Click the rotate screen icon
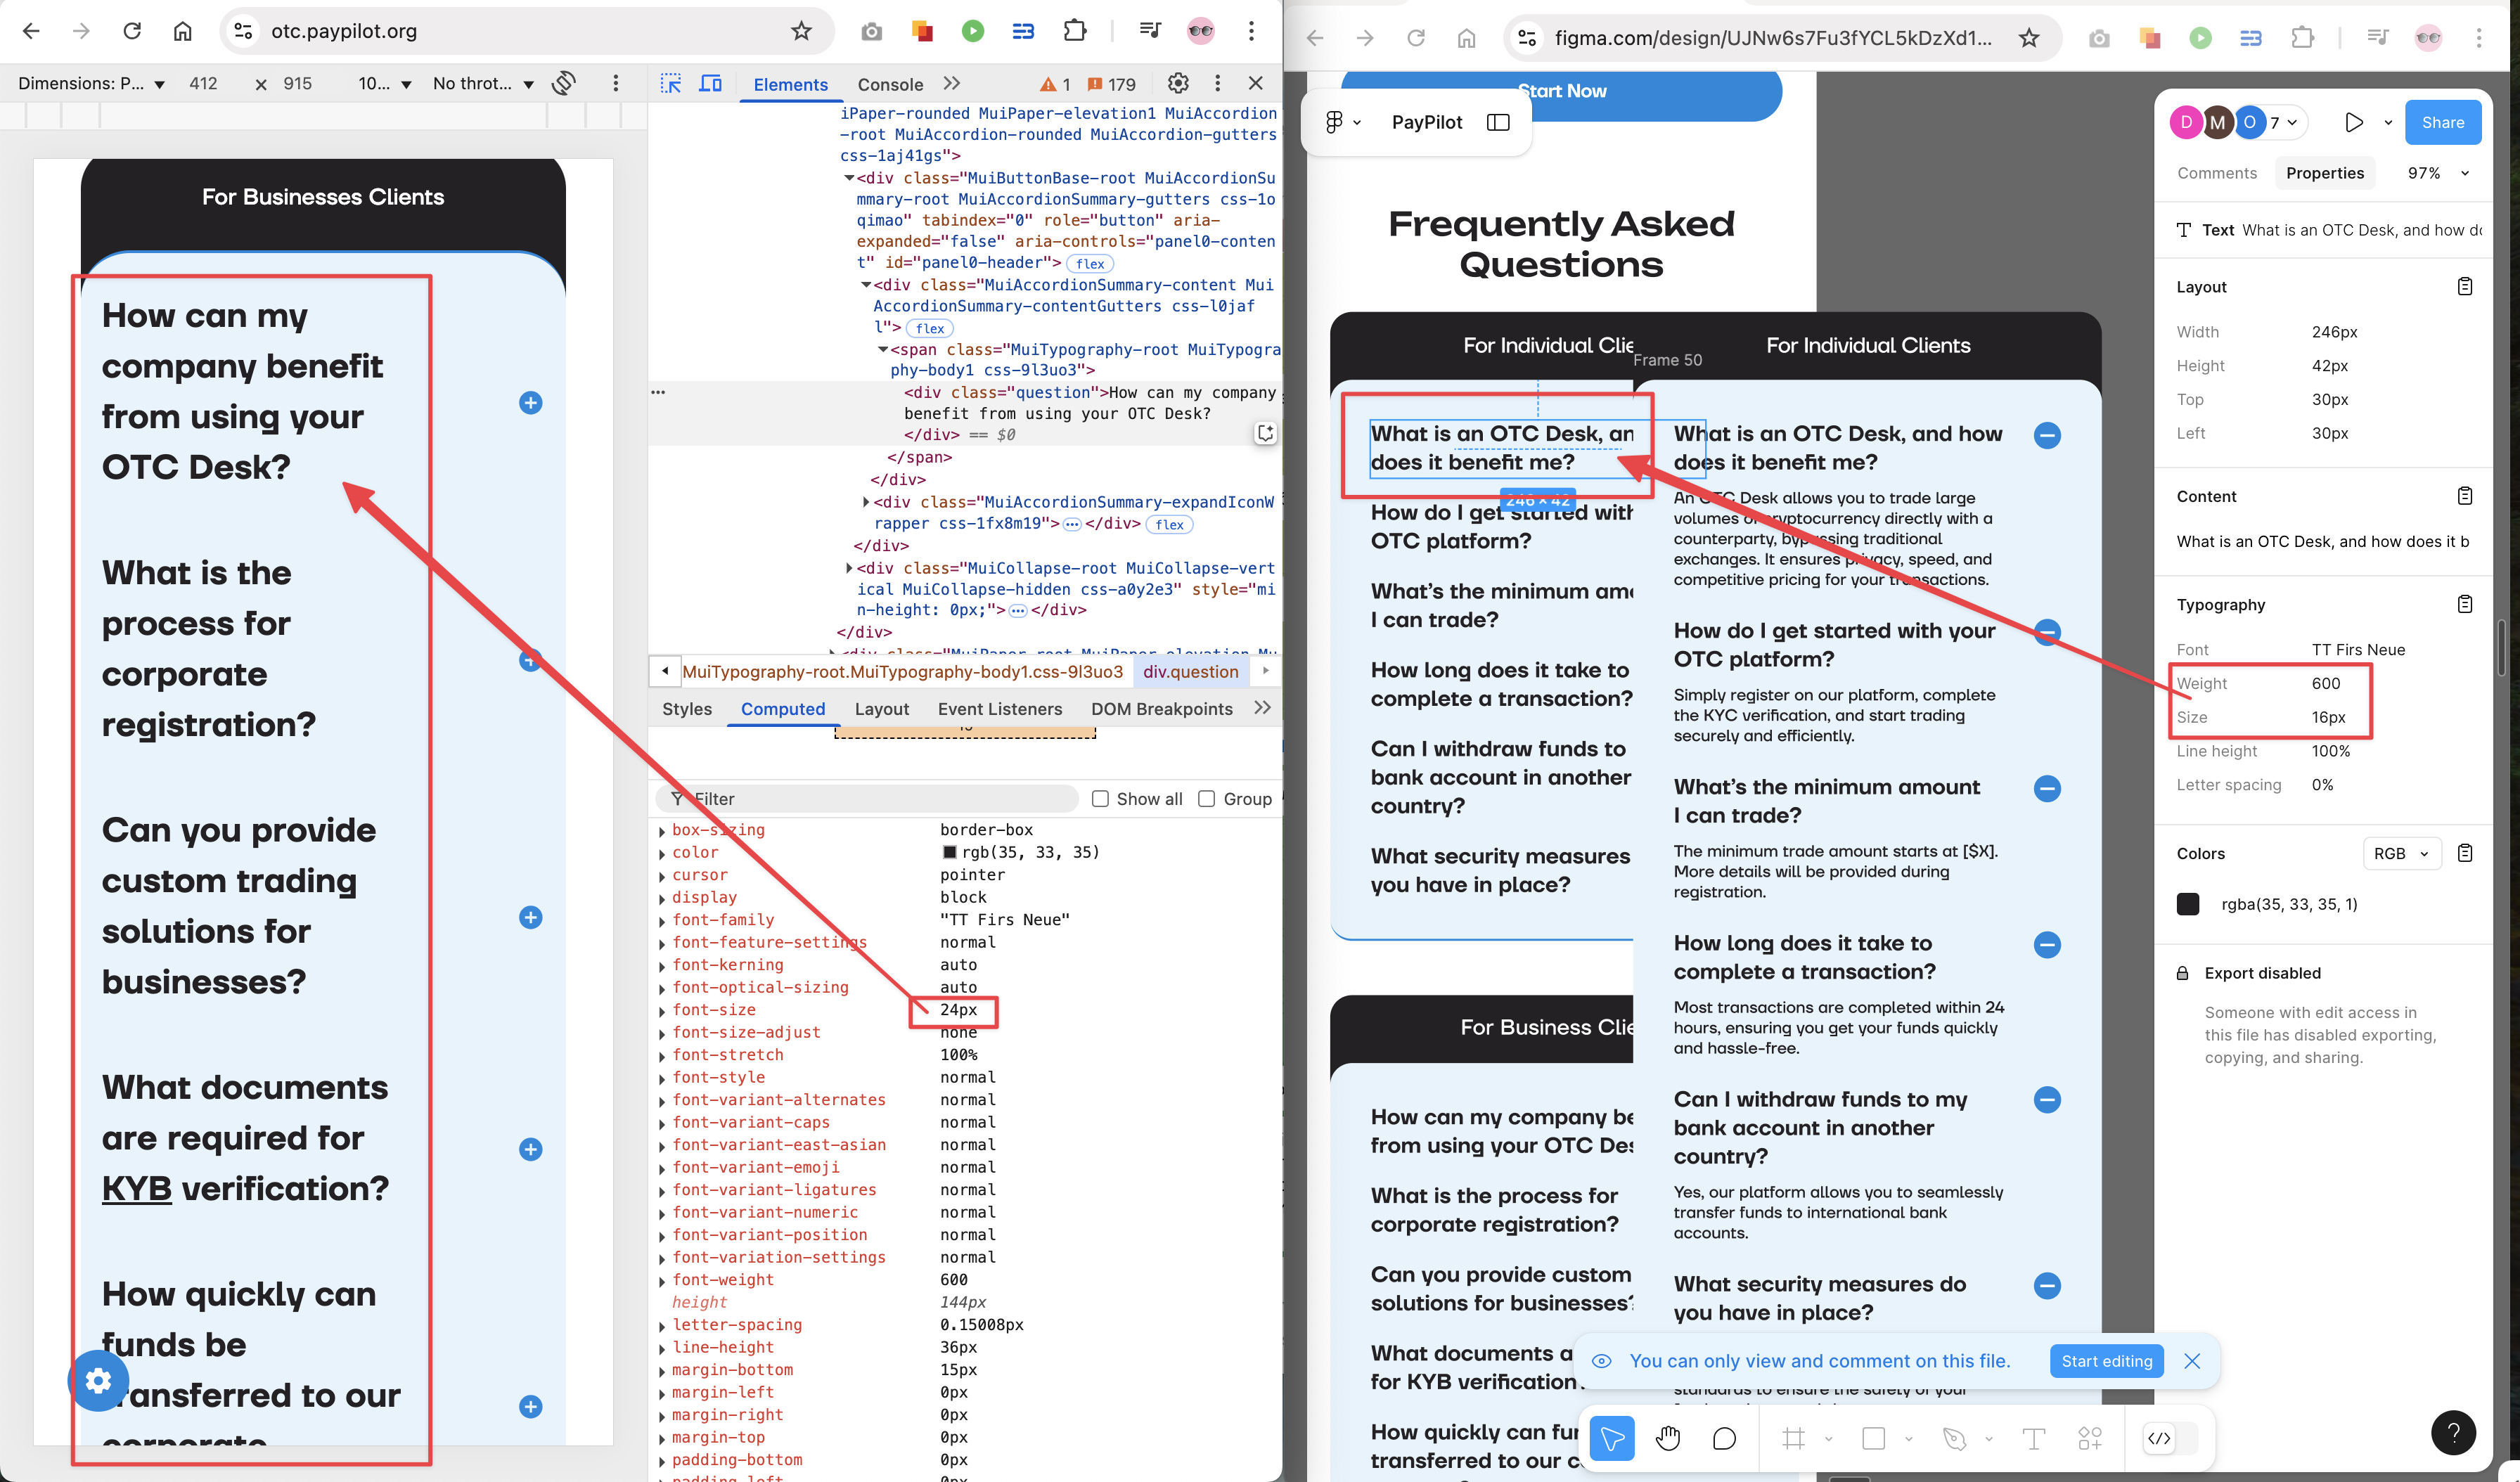Viewport: 2520px width, 1482px height. 564,83
